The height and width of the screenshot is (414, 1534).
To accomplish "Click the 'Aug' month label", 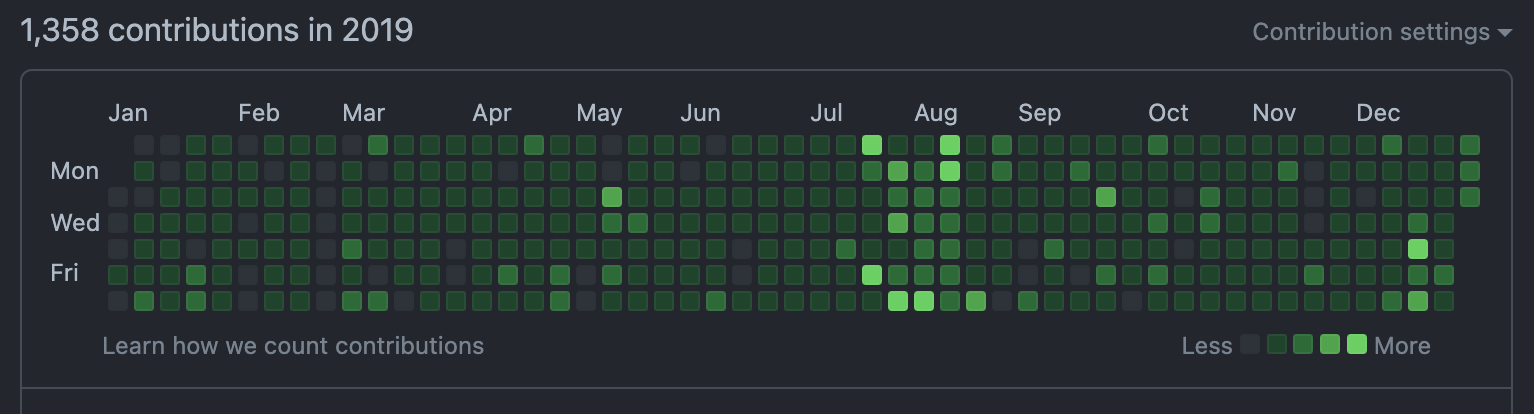I will [936, 113].
